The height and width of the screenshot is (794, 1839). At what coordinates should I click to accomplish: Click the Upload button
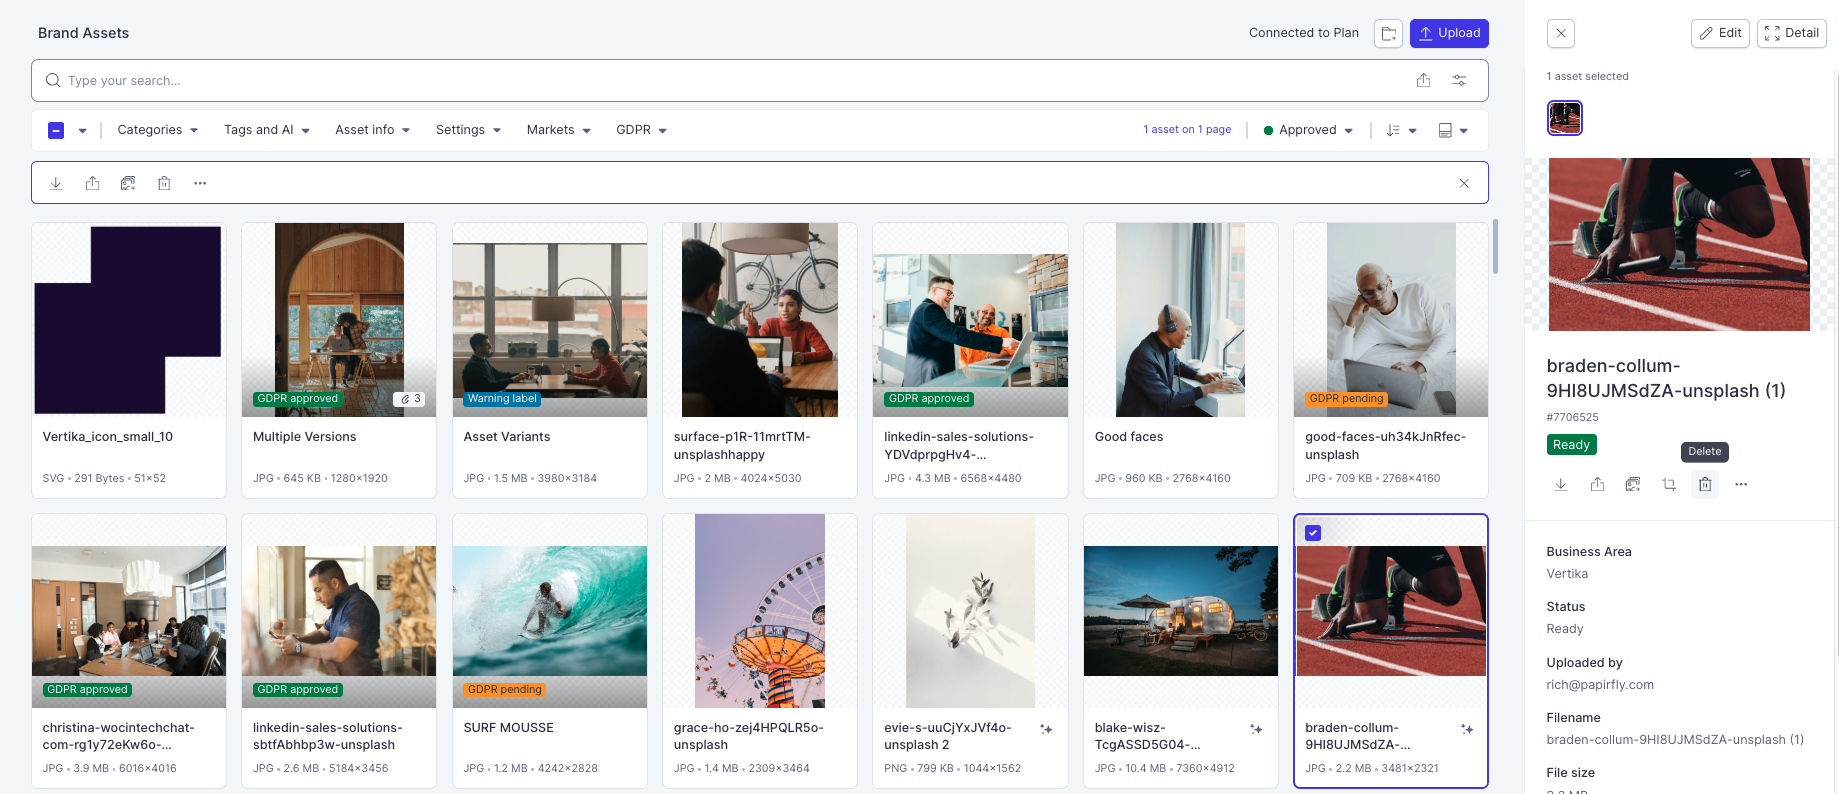tap(1449, 33)
